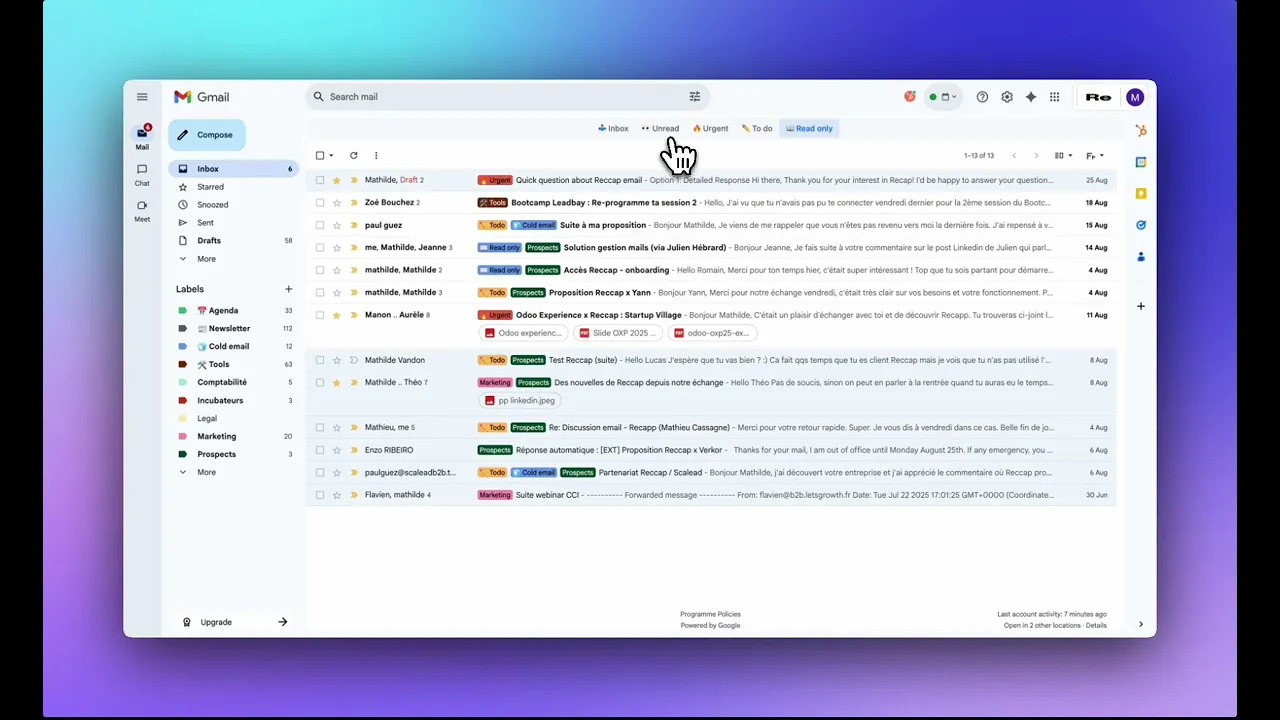Screen dimensions: 1280x720
Task: Select checkbox for paul guez email
Action: pyautogui.click(x=320, y=225)
